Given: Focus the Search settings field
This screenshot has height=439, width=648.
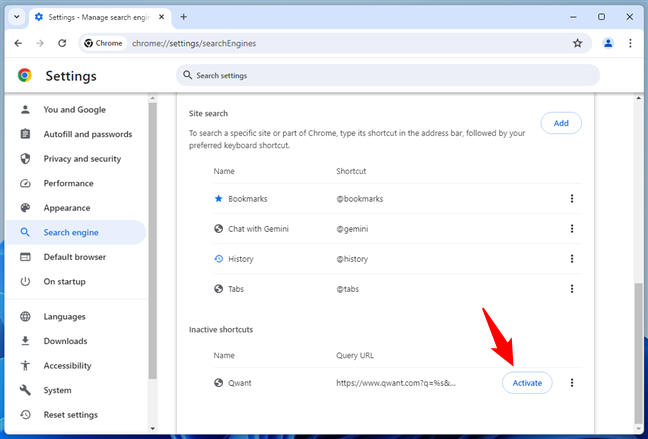Looking at the screenshot, I should [388, 75].
